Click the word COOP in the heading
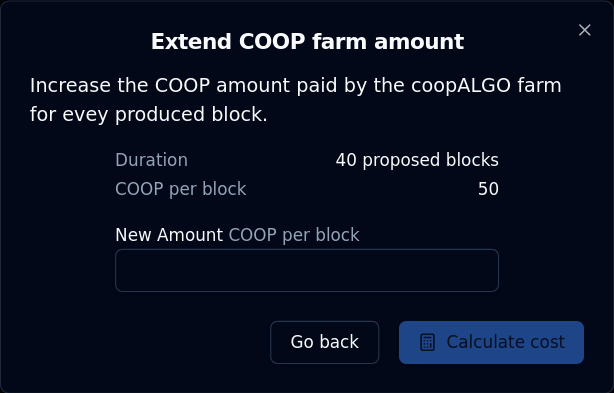 [272, 41]
